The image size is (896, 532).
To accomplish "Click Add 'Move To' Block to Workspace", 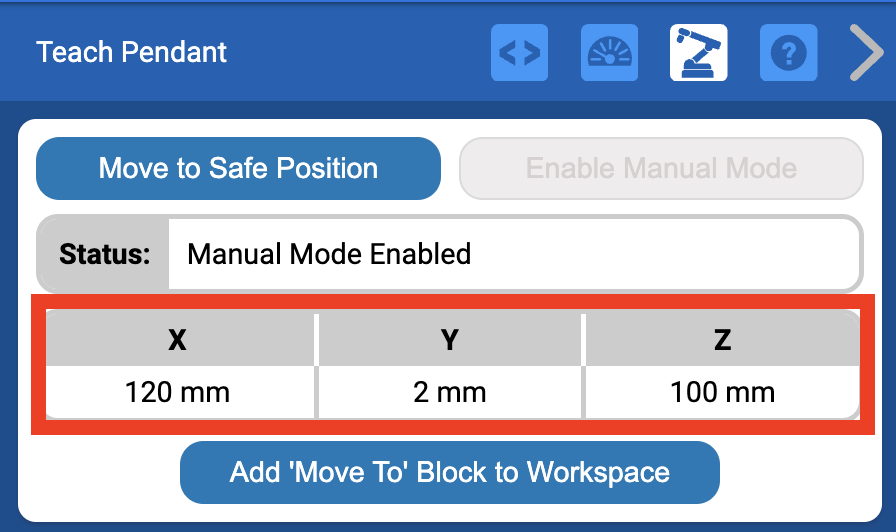I will point(449,472).
